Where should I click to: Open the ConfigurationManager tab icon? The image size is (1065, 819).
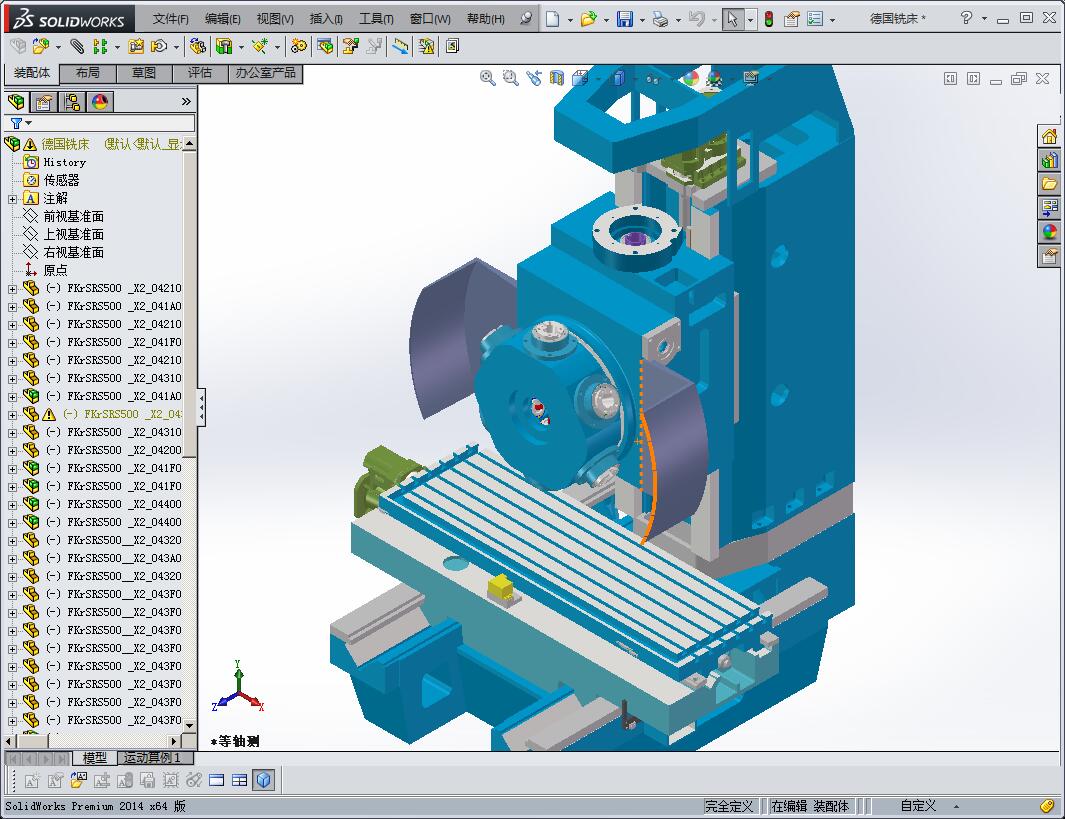coord(72,102)
